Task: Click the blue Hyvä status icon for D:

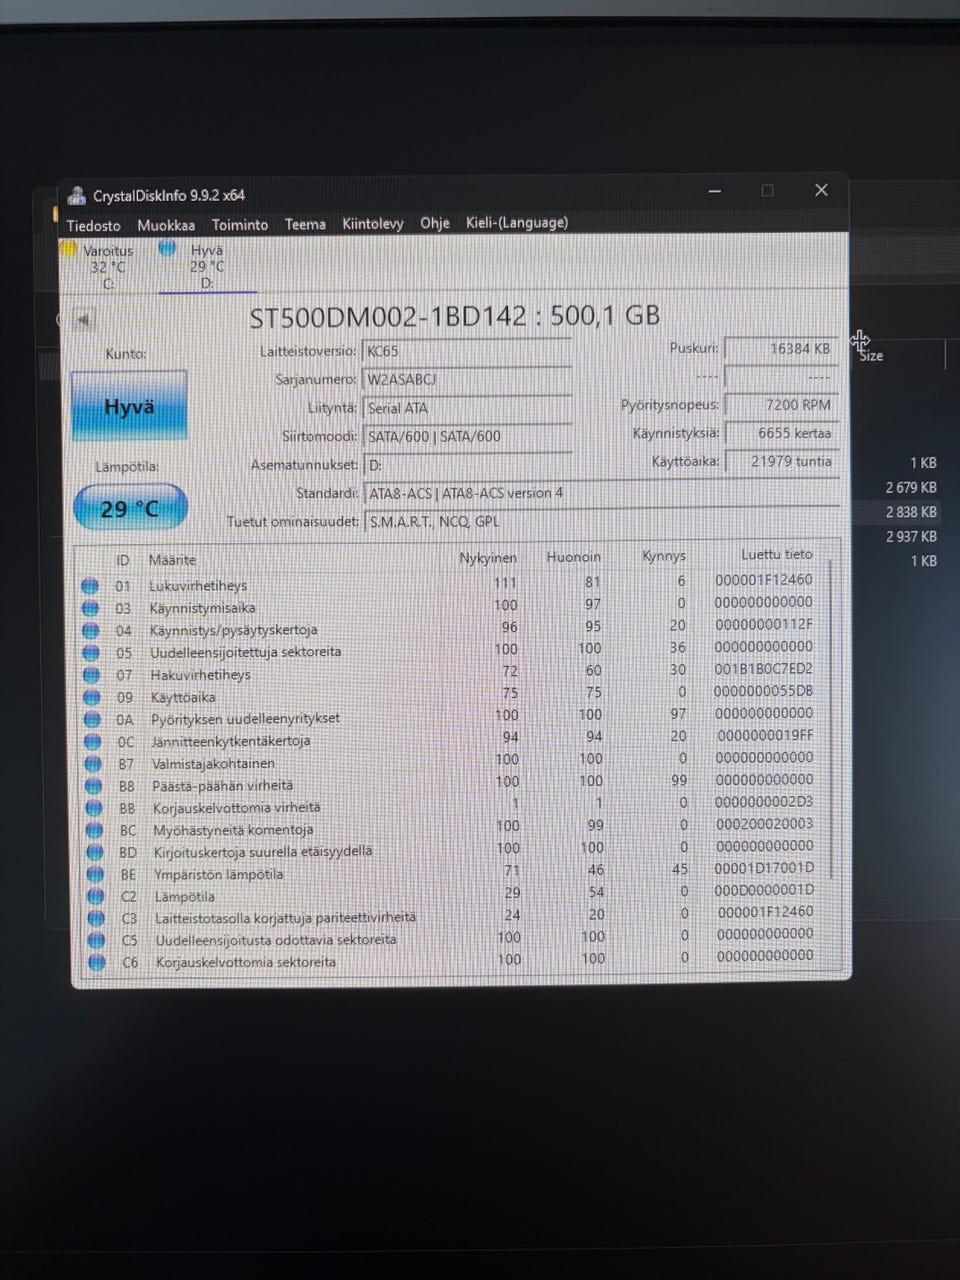Action: click(x=167, y=249)
